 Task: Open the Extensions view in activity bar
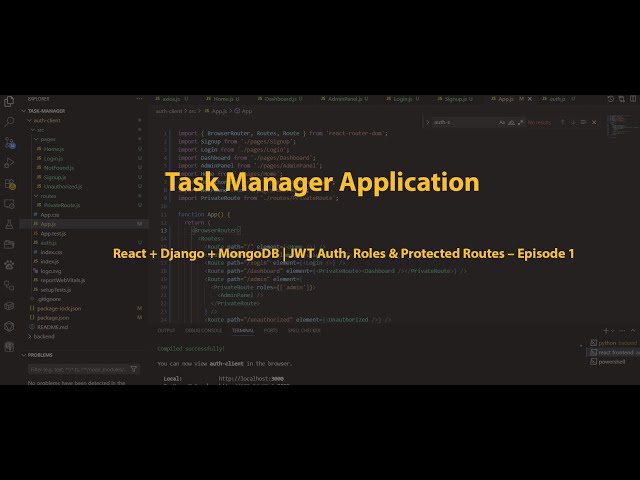point(9,184)
